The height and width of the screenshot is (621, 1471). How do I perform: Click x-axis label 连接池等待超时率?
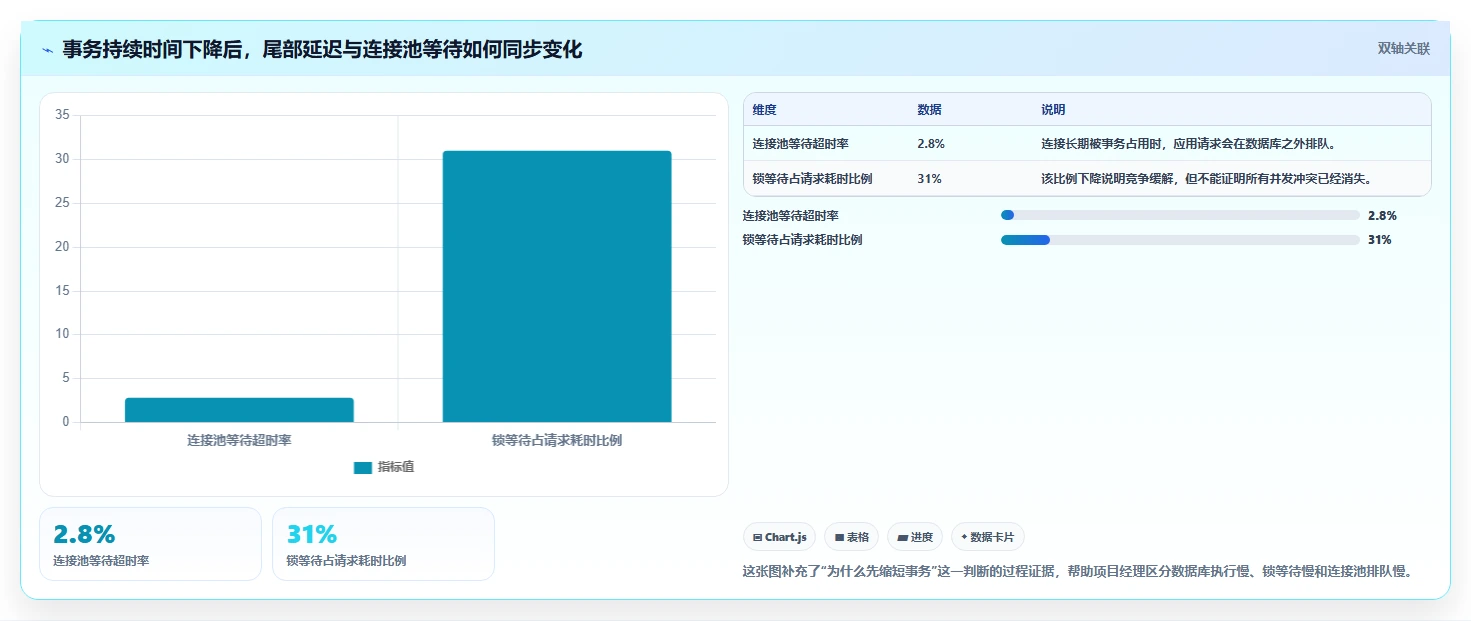tap(239, 440)
